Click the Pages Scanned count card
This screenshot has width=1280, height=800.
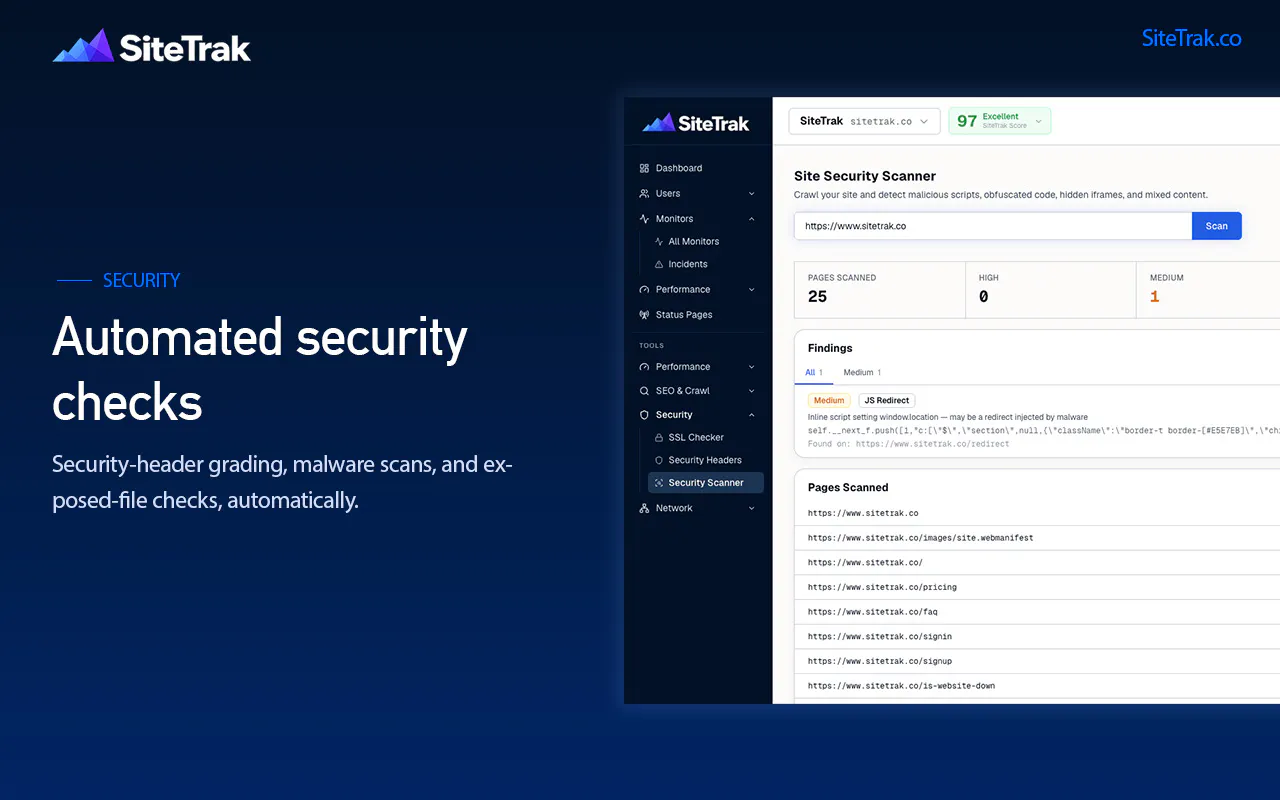pyautogui.click(x=880, y=288)
